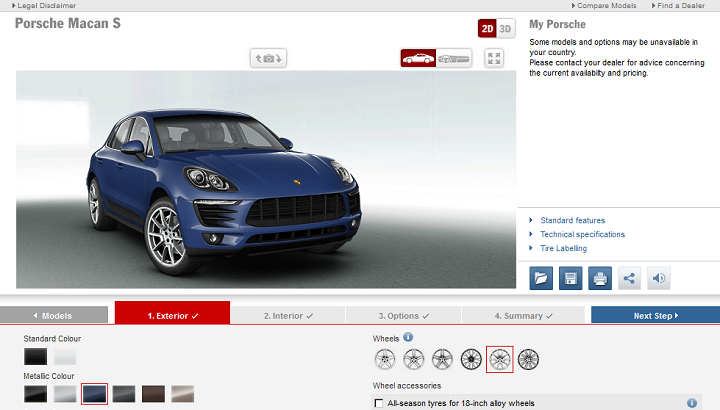Open a saved configuration with folder icon

541,278
